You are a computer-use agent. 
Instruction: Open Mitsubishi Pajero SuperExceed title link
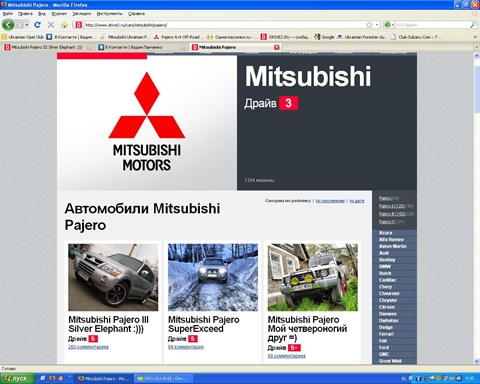click(204, 324)
